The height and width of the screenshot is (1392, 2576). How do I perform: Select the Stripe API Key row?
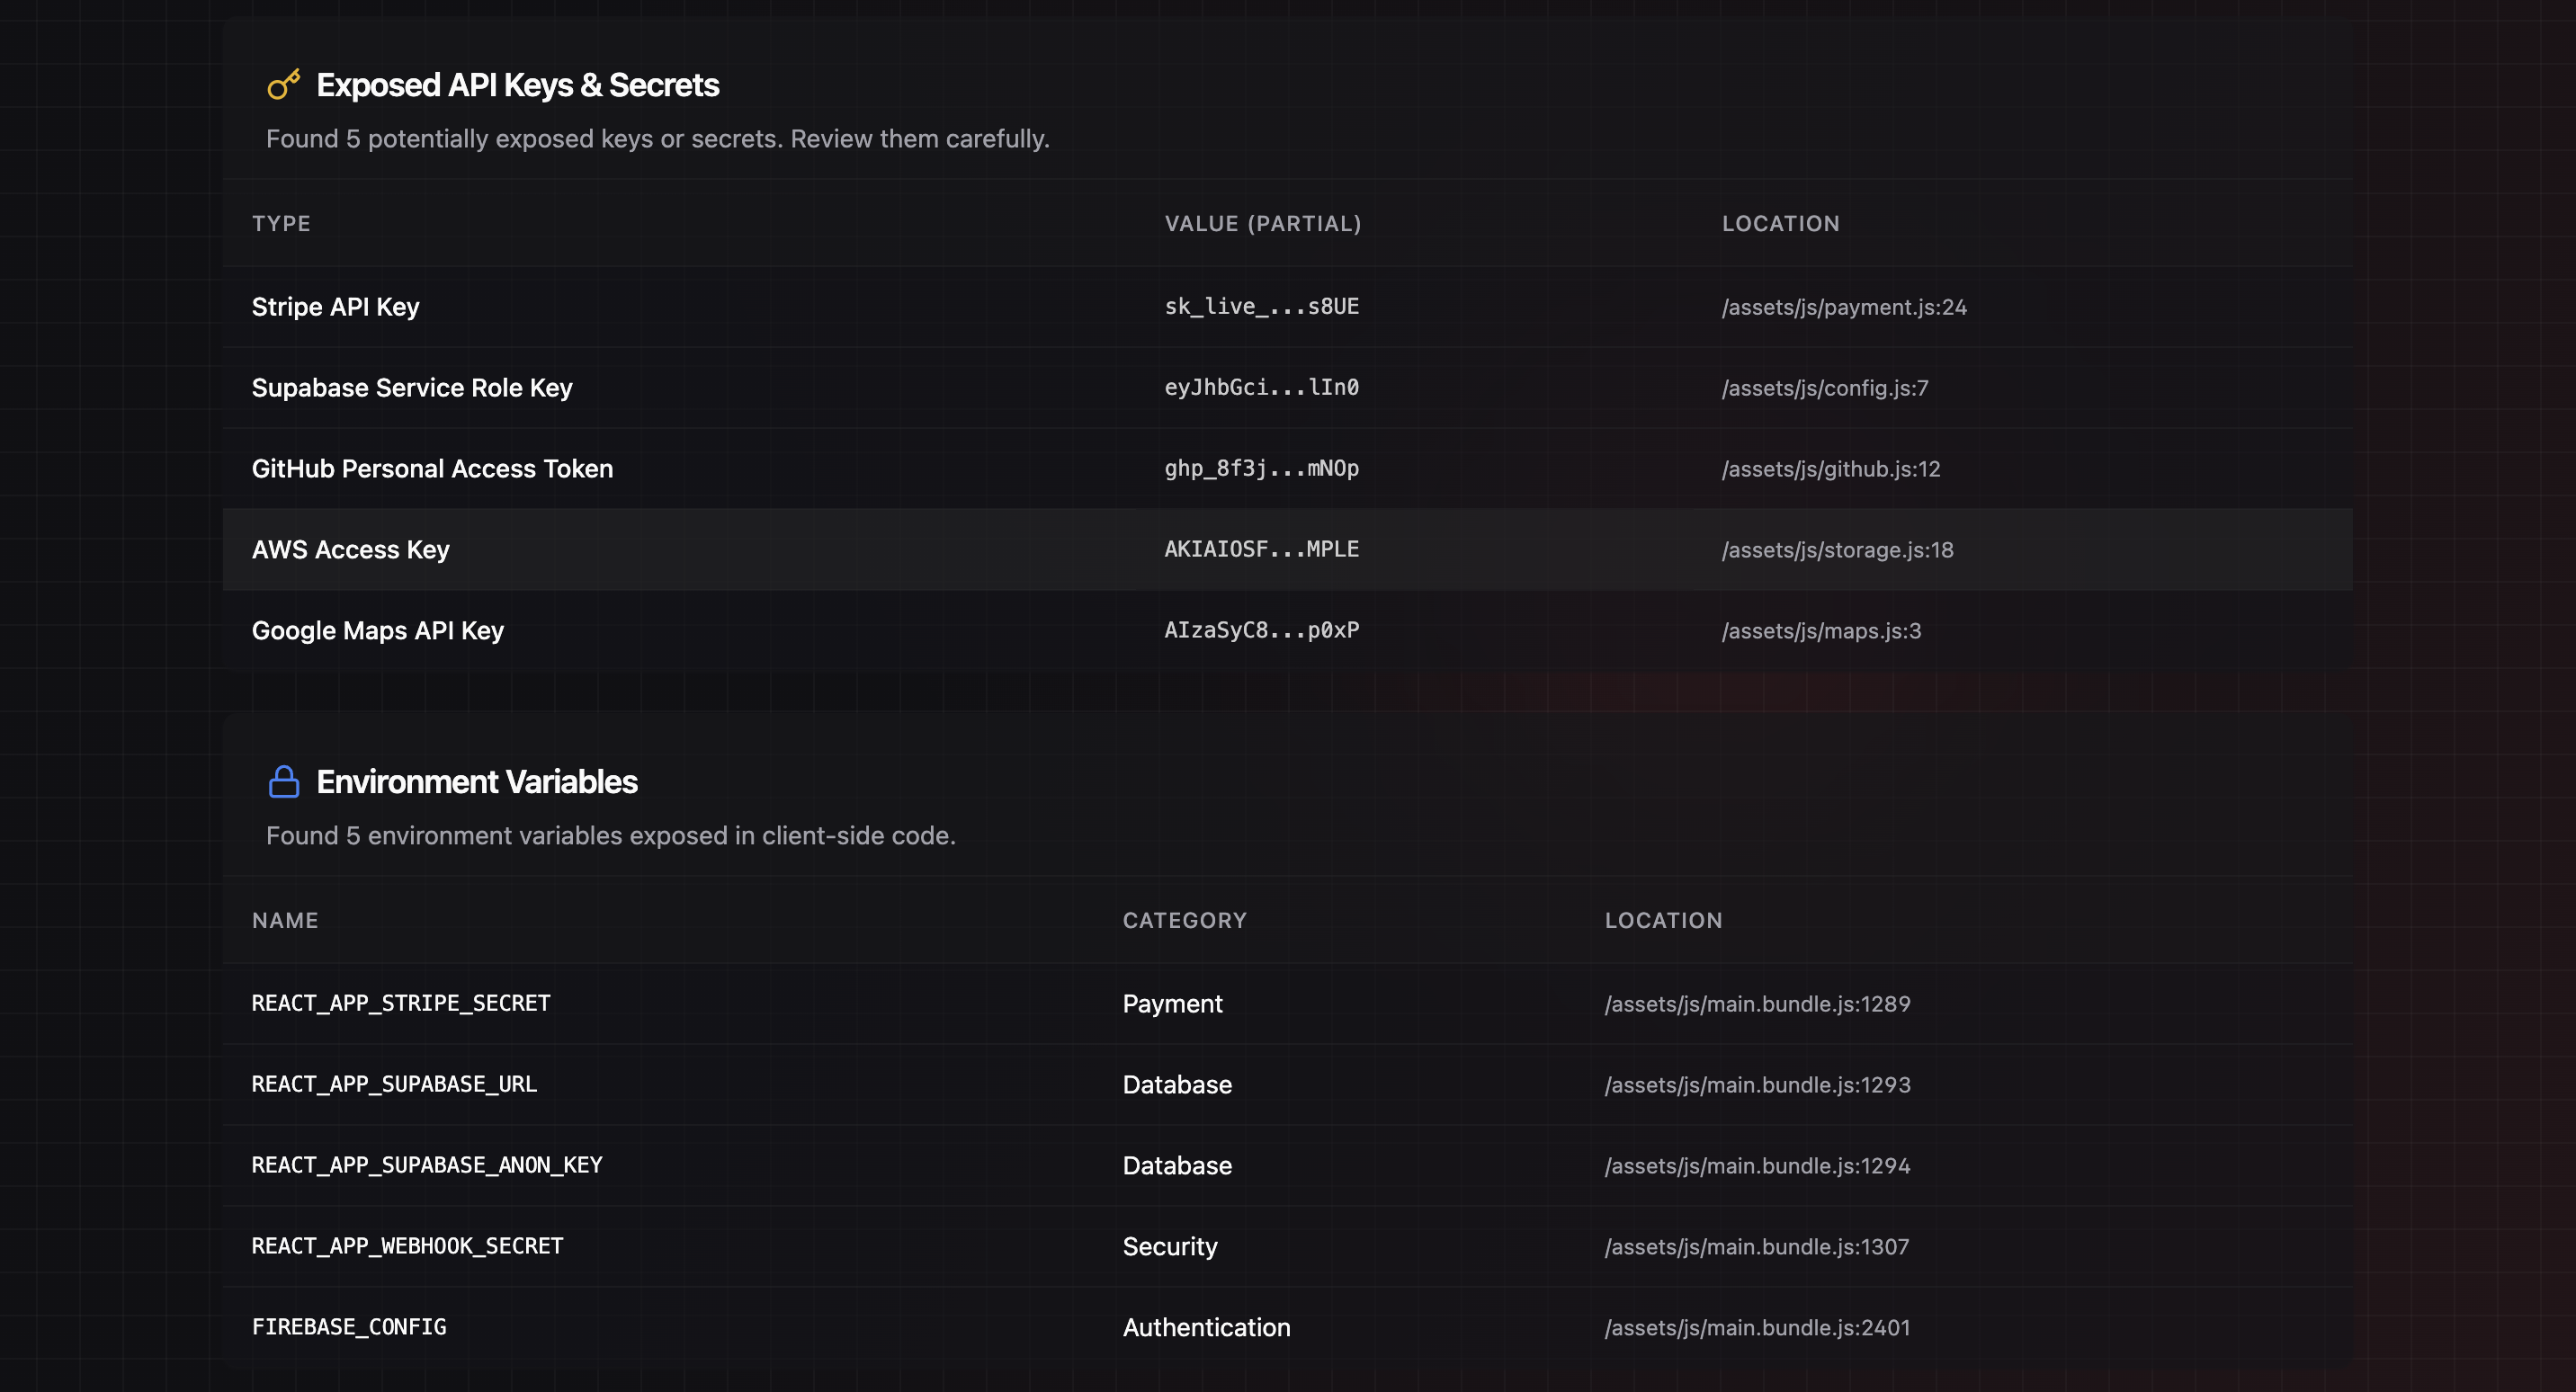[335, 307]
